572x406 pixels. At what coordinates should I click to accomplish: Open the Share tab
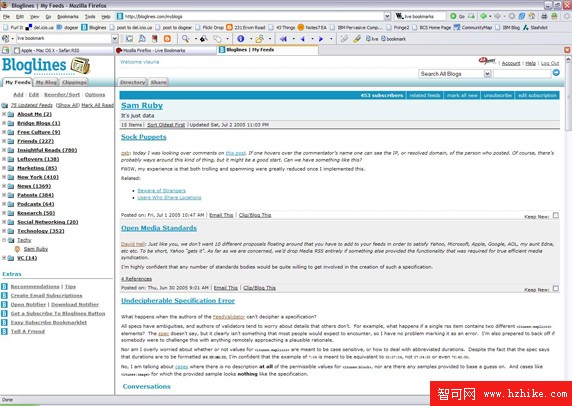tap(159, 82)
